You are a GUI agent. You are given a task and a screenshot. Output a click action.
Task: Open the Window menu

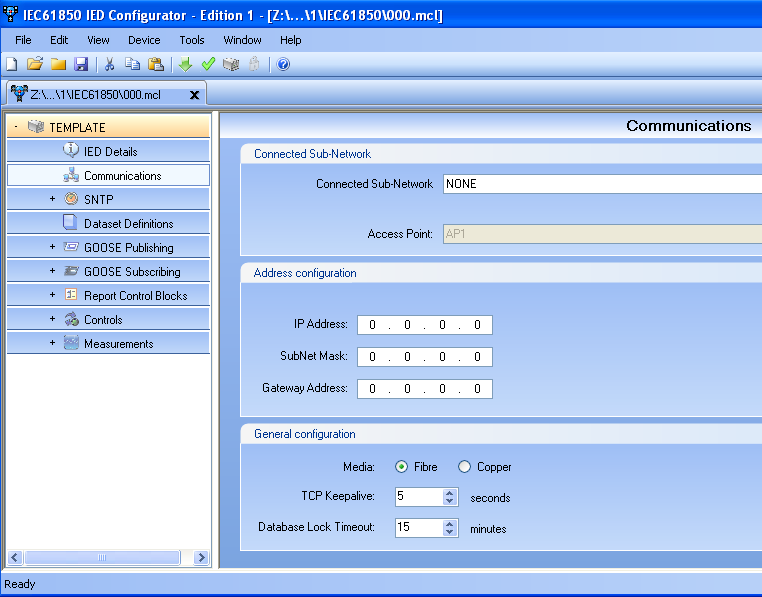point(242,40)
